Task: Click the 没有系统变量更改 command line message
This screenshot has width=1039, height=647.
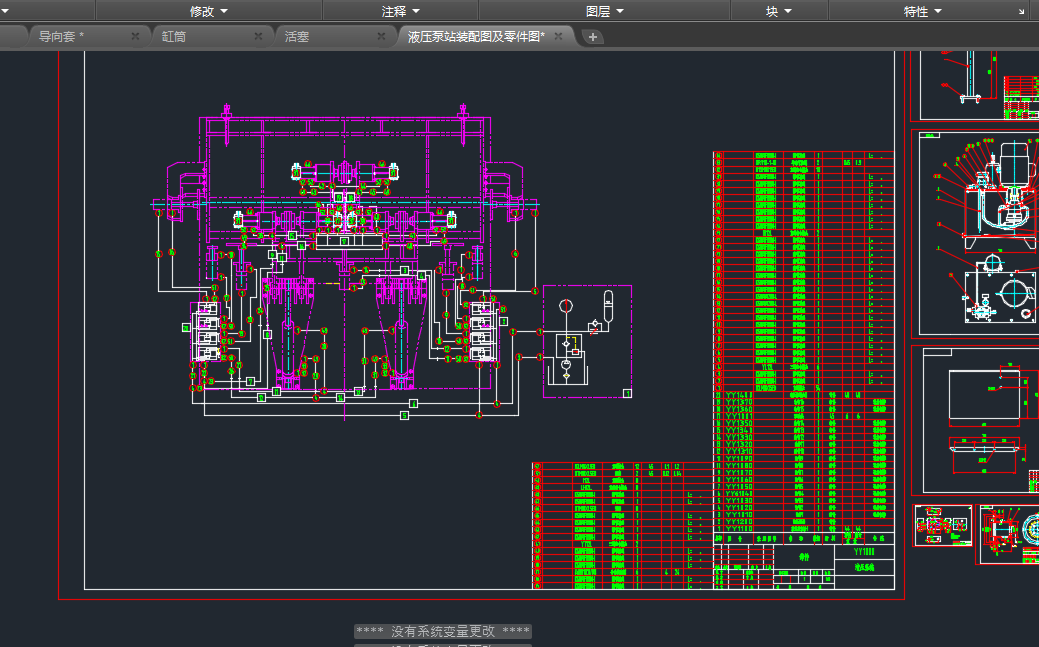Action: click(443, 631)
